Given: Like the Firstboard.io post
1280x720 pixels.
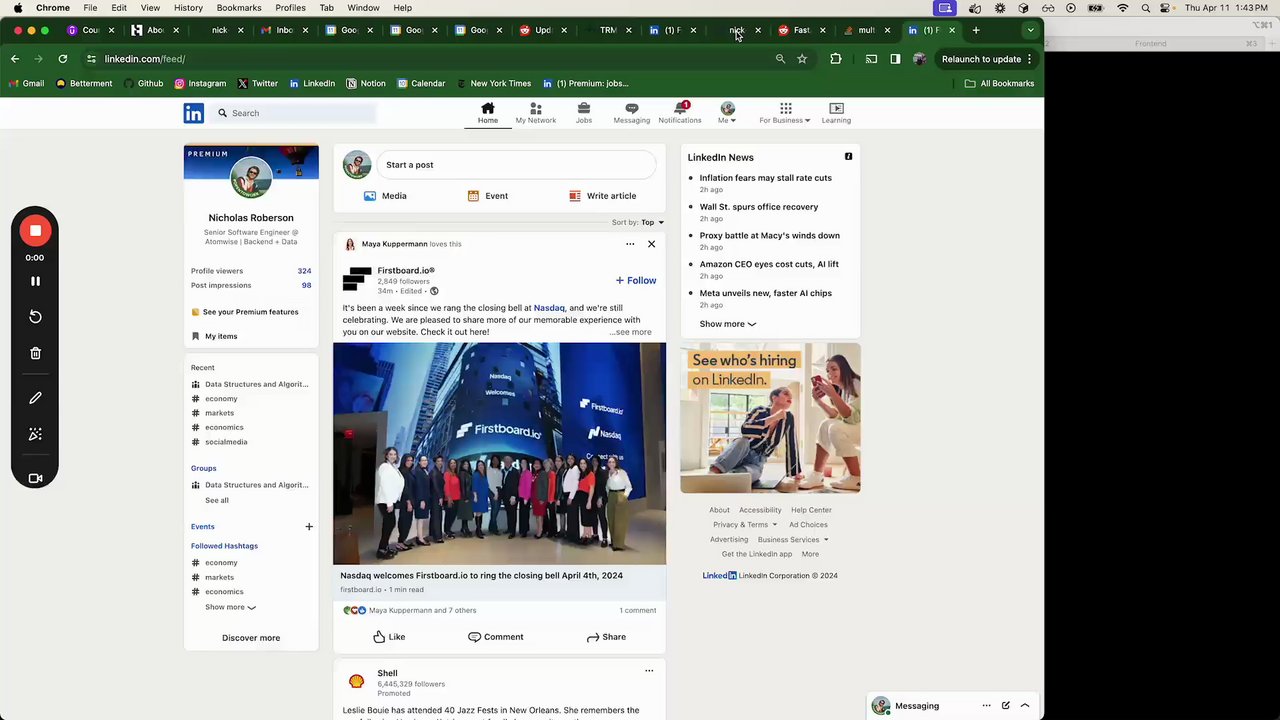Looking at the screenshot, I should coord(389,637).
